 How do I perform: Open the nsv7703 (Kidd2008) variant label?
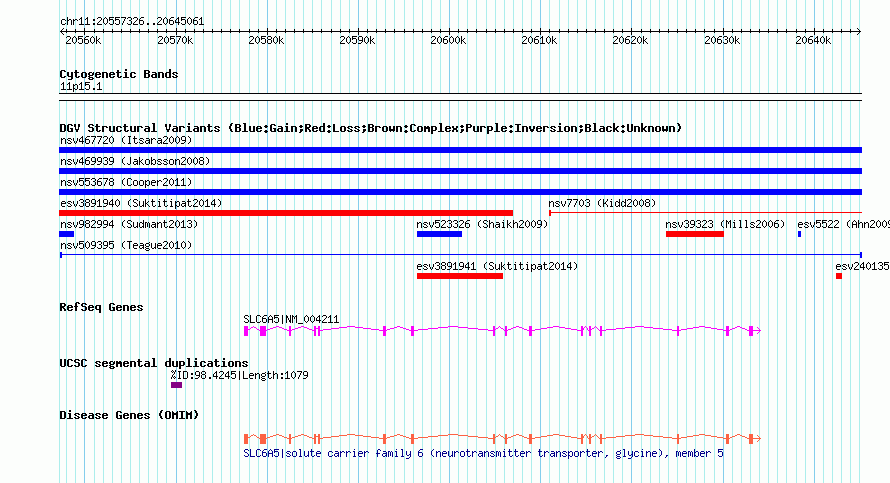602,203
